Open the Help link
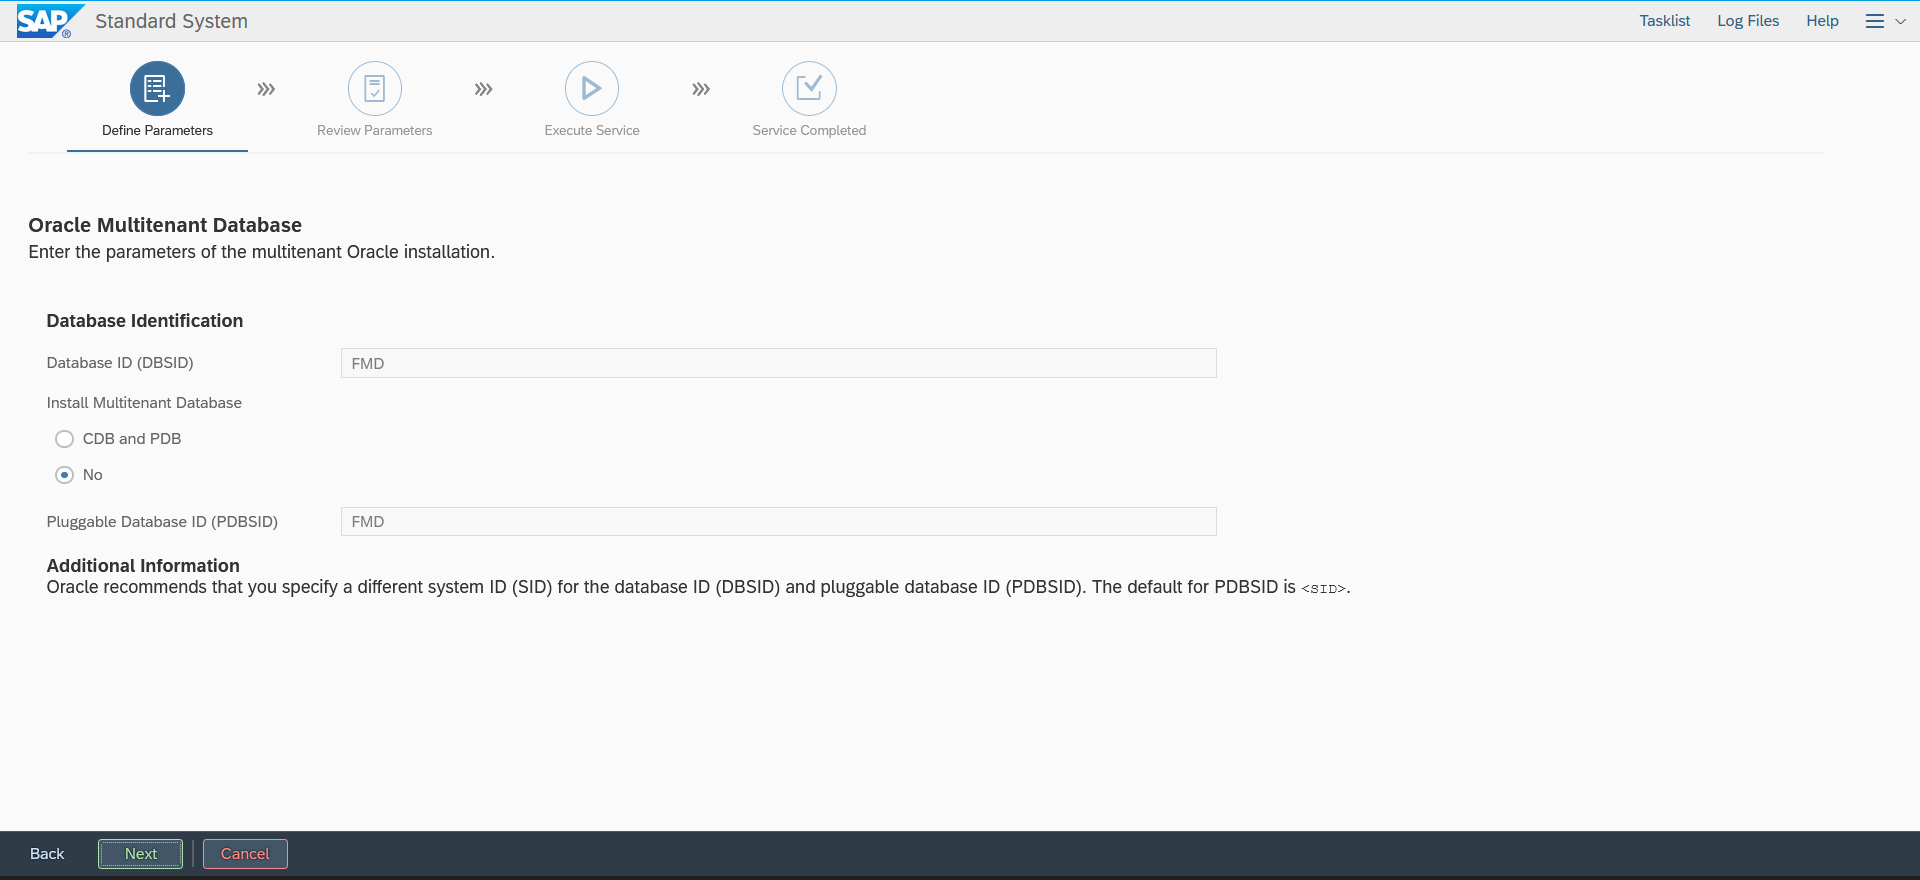 tap(1822, 21)
